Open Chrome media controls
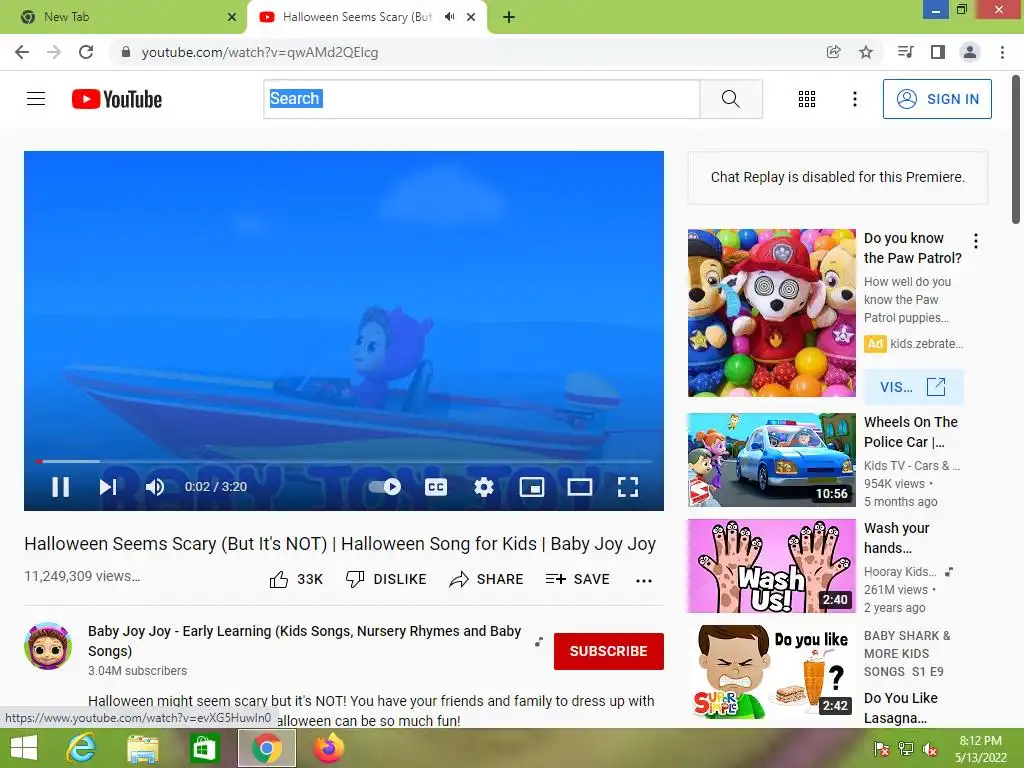Viewport: 1024px width, 768px height. (905, 52)
